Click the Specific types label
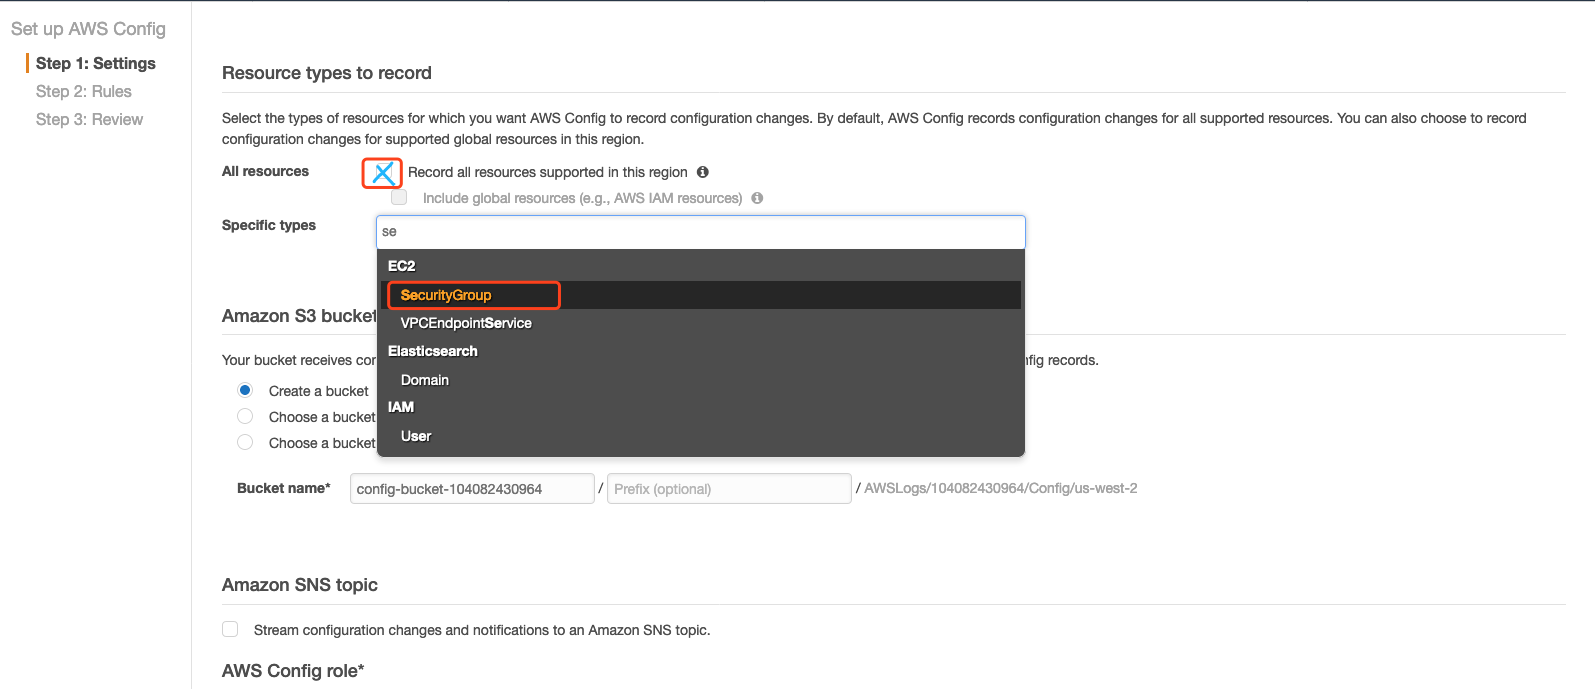The height and width of the screenshot is (689, 1595). (269, 225)
